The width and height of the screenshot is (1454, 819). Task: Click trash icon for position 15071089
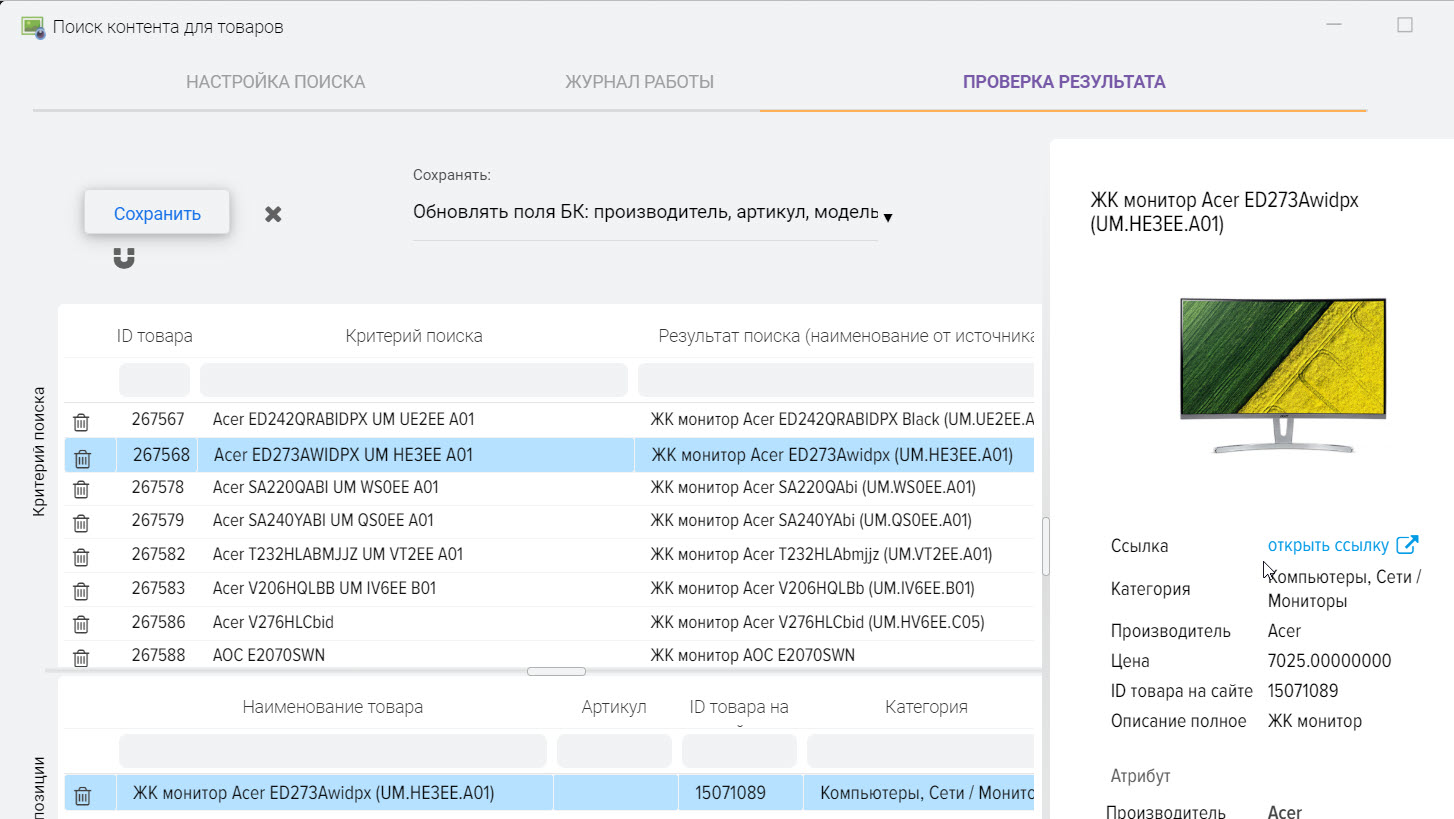pyautogui.click(x=82, y=796)
